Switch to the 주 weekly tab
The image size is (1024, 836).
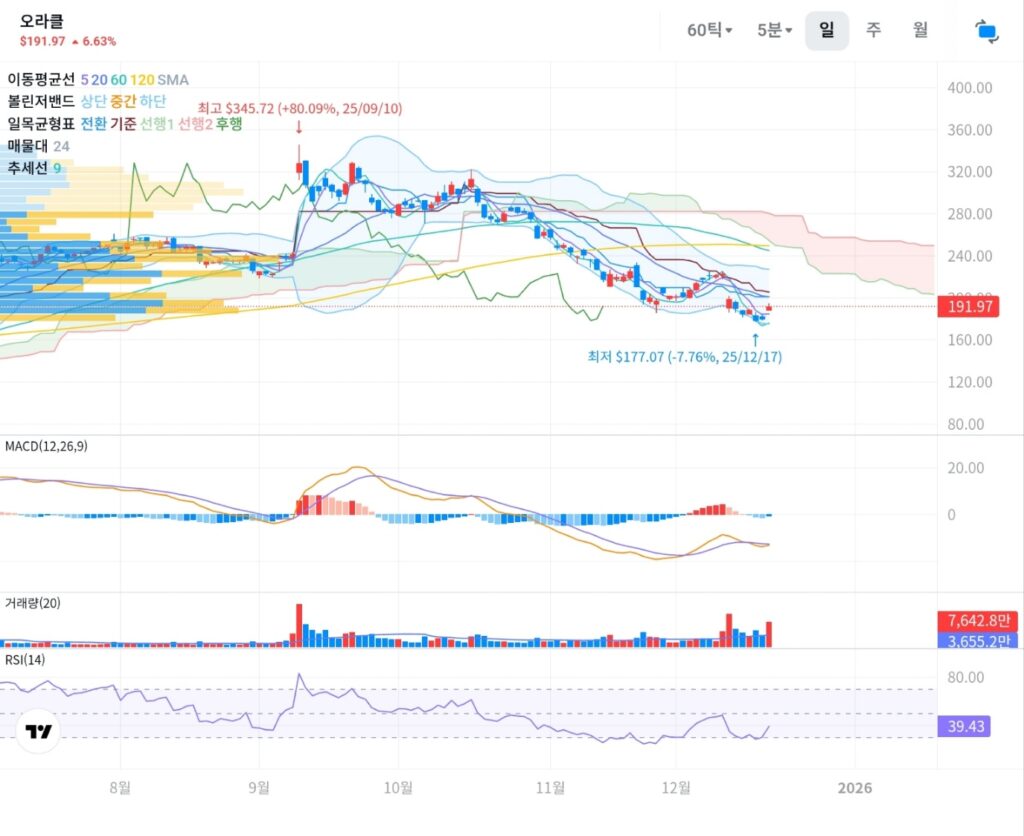tap(873, 30)
